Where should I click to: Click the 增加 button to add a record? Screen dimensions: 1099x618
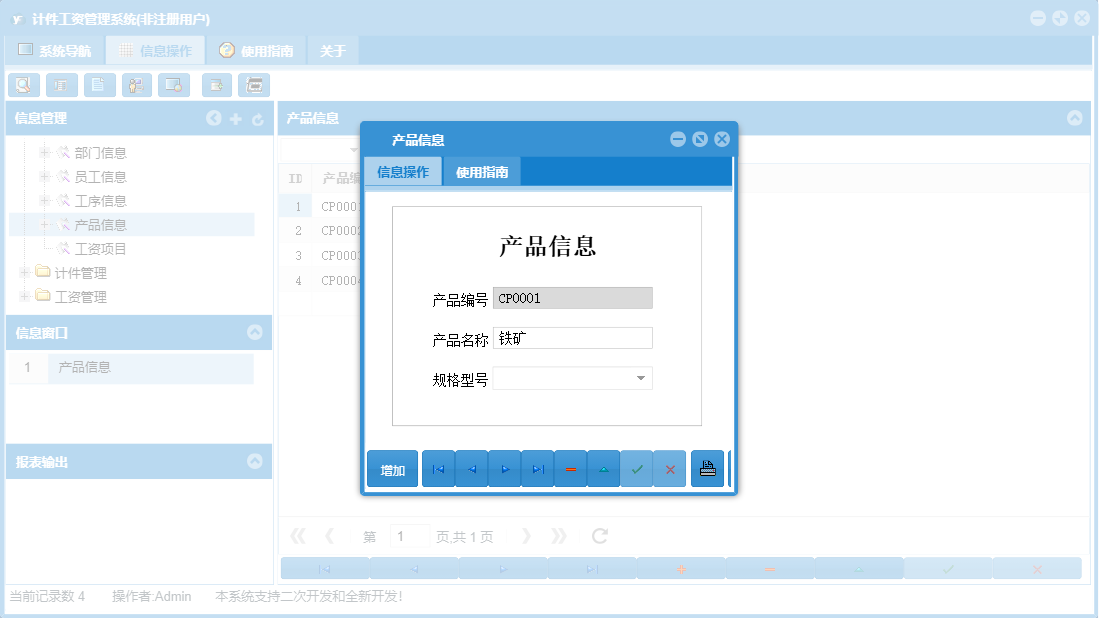(x=392, y=468)
